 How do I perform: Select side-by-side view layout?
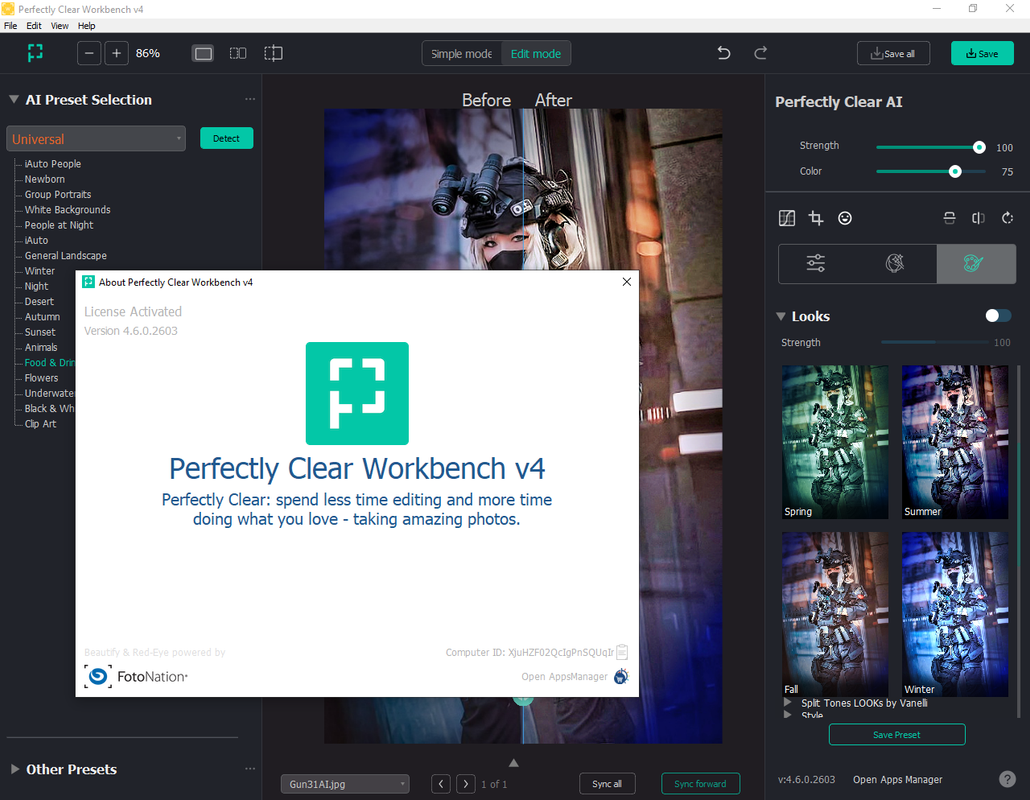pyautogui.click(x=238, y=53)
